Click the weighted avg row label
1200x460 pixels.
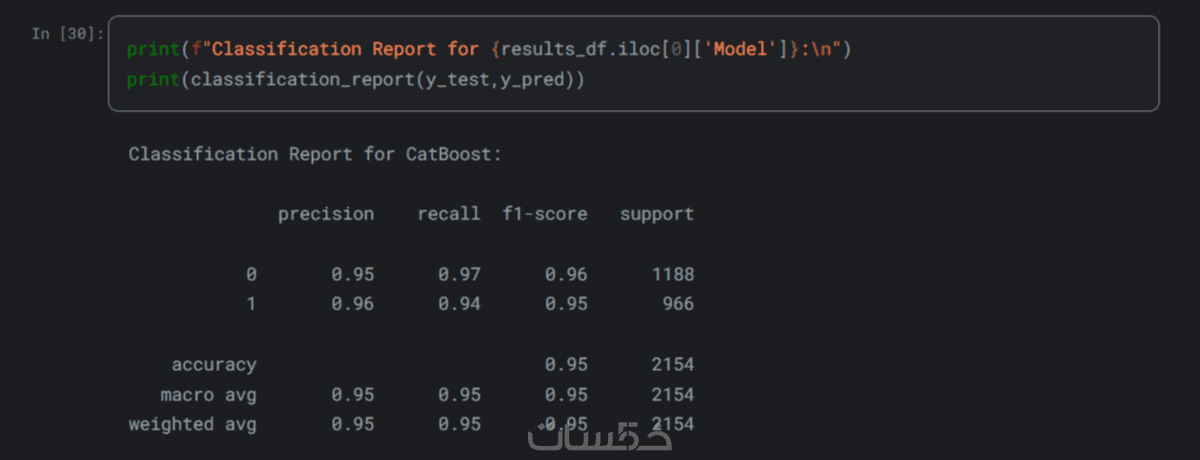(x=192, y=424)
